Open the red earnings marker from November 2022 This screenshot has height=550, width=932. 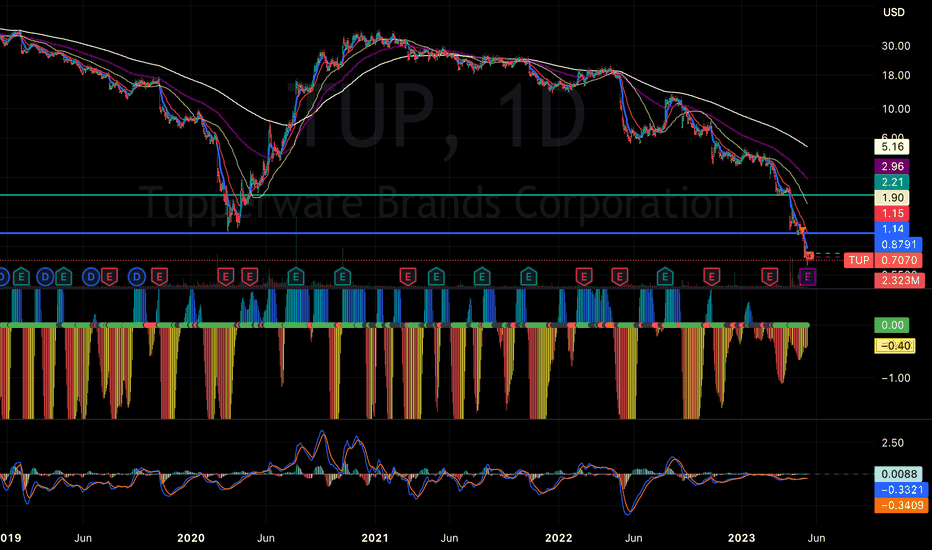coord(711,276)
